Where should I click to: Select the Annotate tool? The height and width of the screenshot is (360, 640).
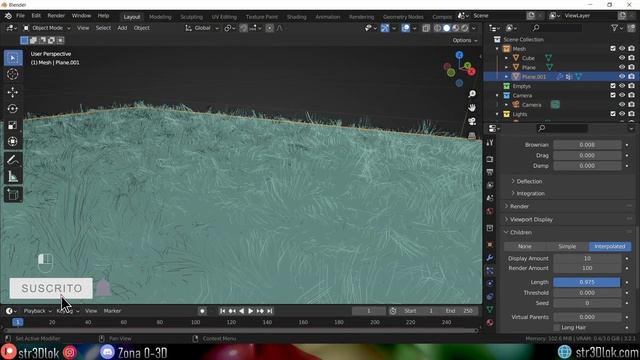[x=13, y=160]
